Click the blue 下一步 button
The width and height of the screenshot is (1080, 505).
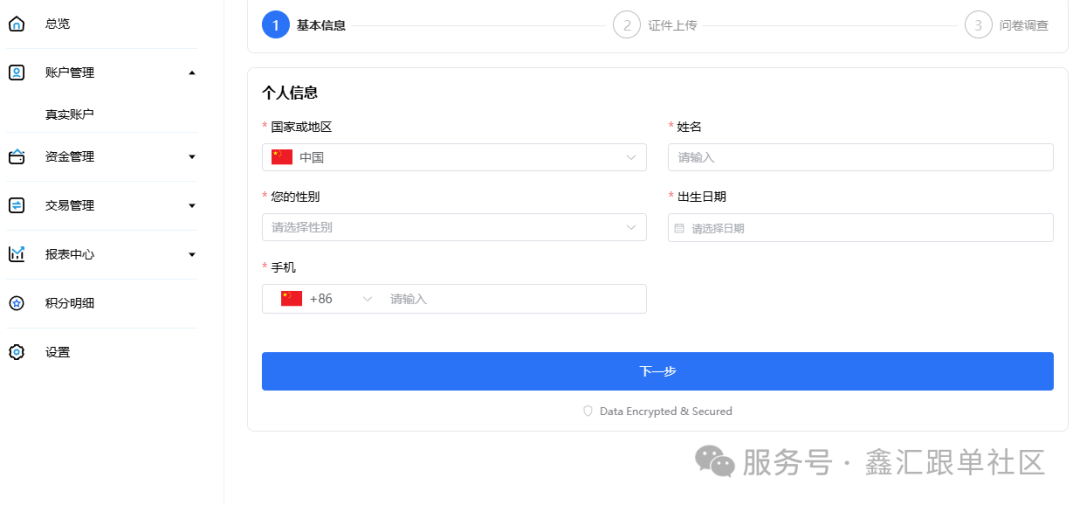[657, 371]
